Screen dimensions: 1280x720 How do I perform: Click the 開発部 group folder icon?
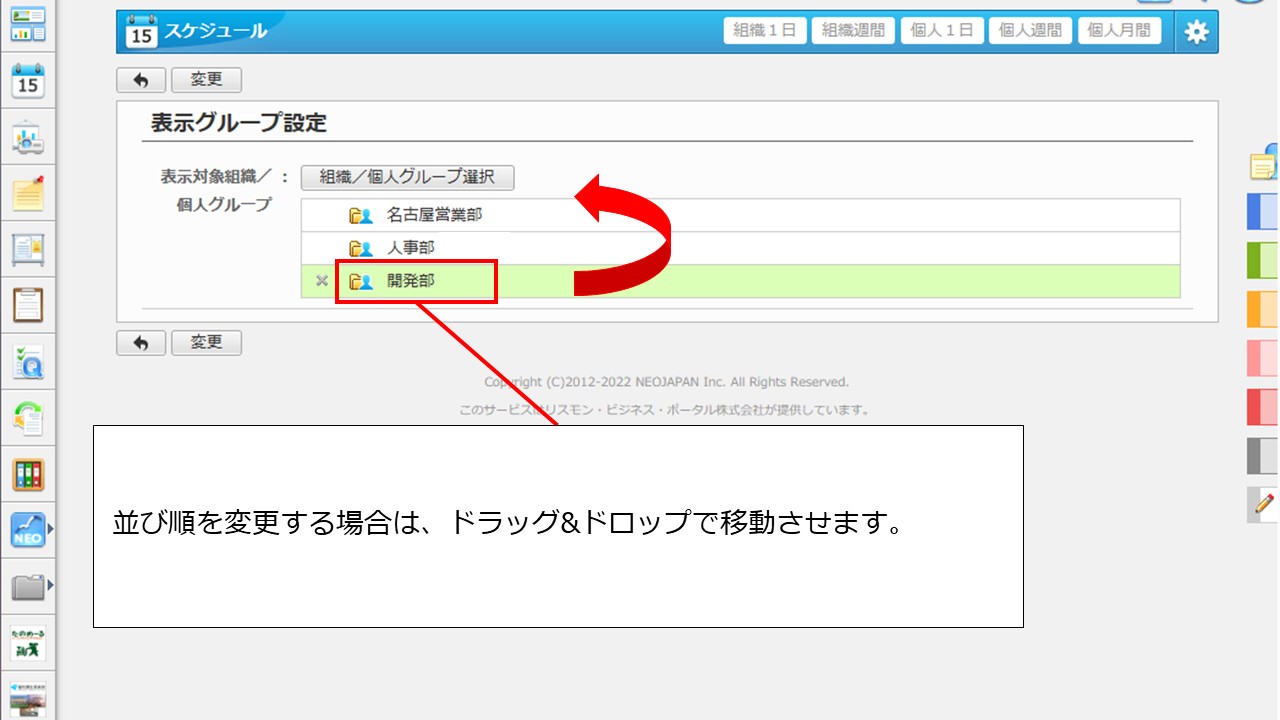coord(360,282)
